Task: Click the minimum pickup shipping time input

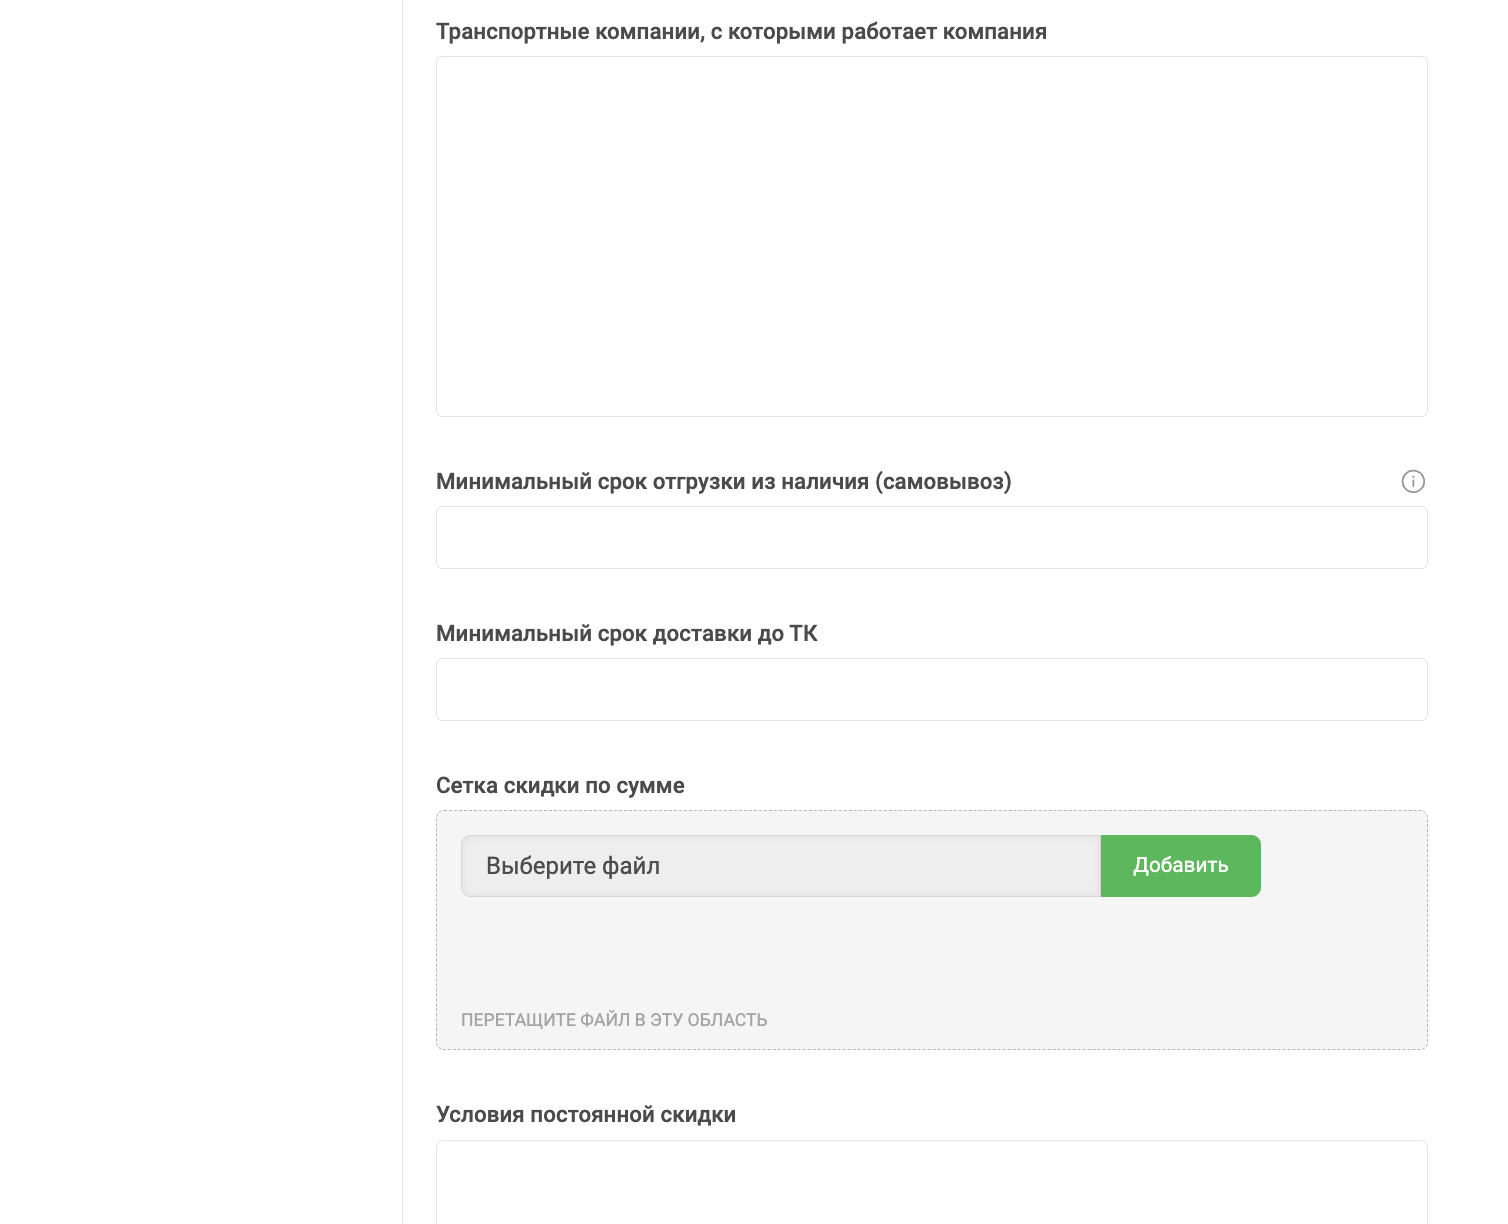Action: [931, 538]
